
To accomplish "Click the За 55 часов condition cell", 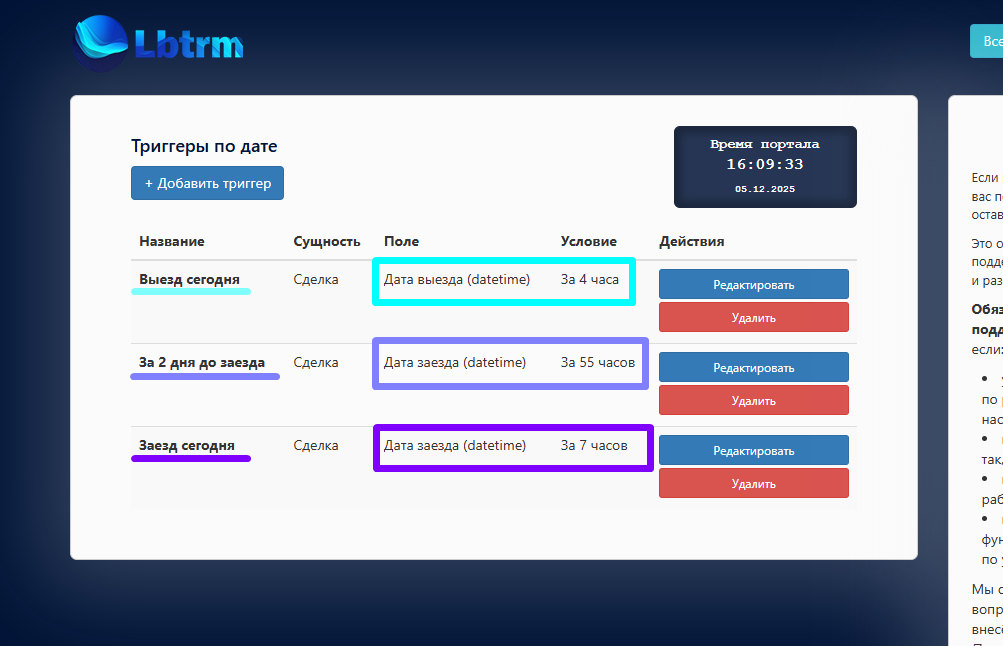I will (x=597, y=362).
